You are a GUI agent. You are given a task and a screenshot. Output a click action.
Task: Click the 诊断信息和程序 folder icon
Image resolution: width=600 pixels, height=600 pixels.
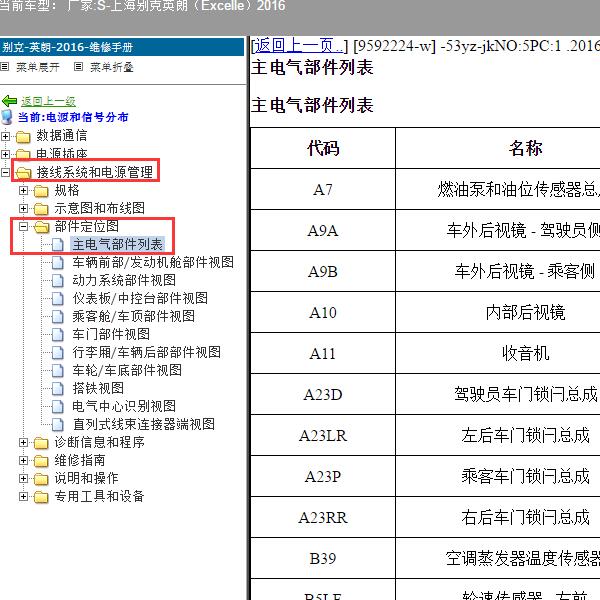41,443
